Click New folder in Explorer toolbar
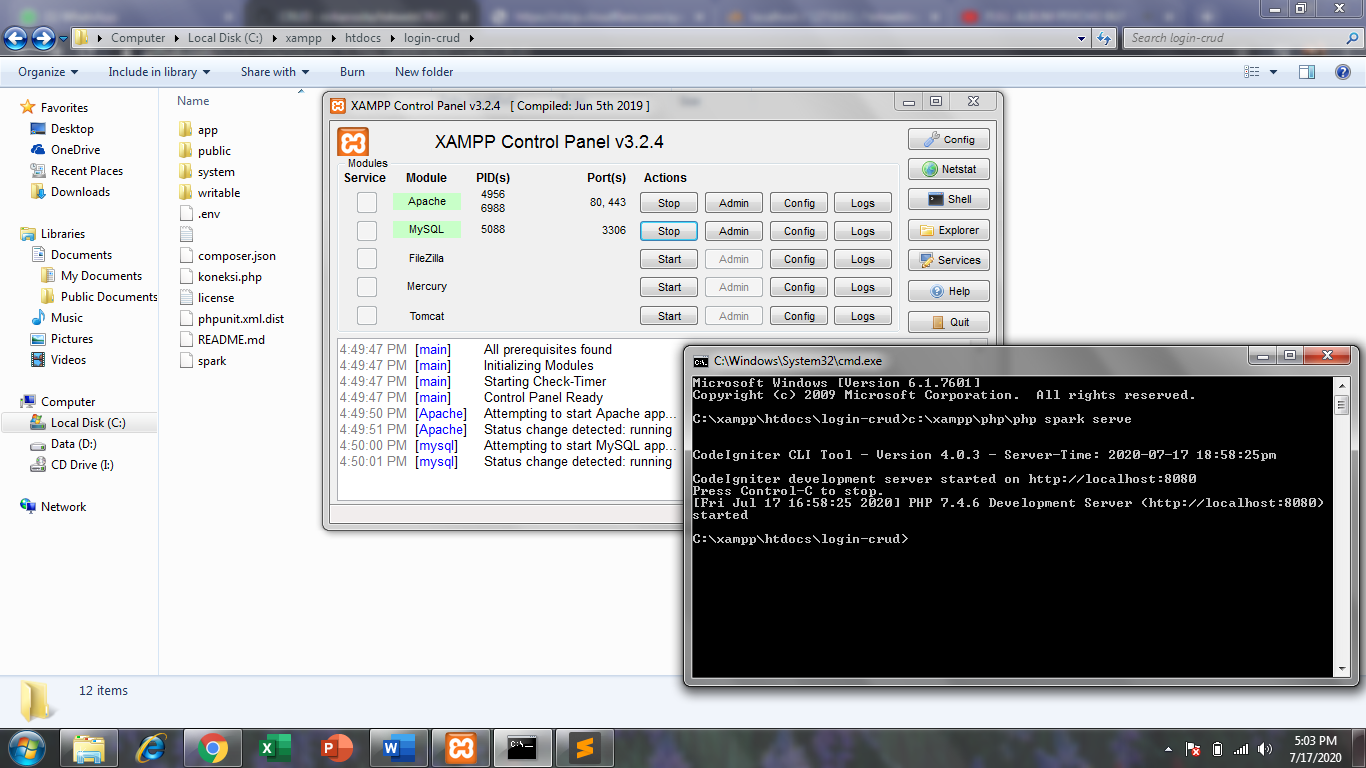 point(424,72)
